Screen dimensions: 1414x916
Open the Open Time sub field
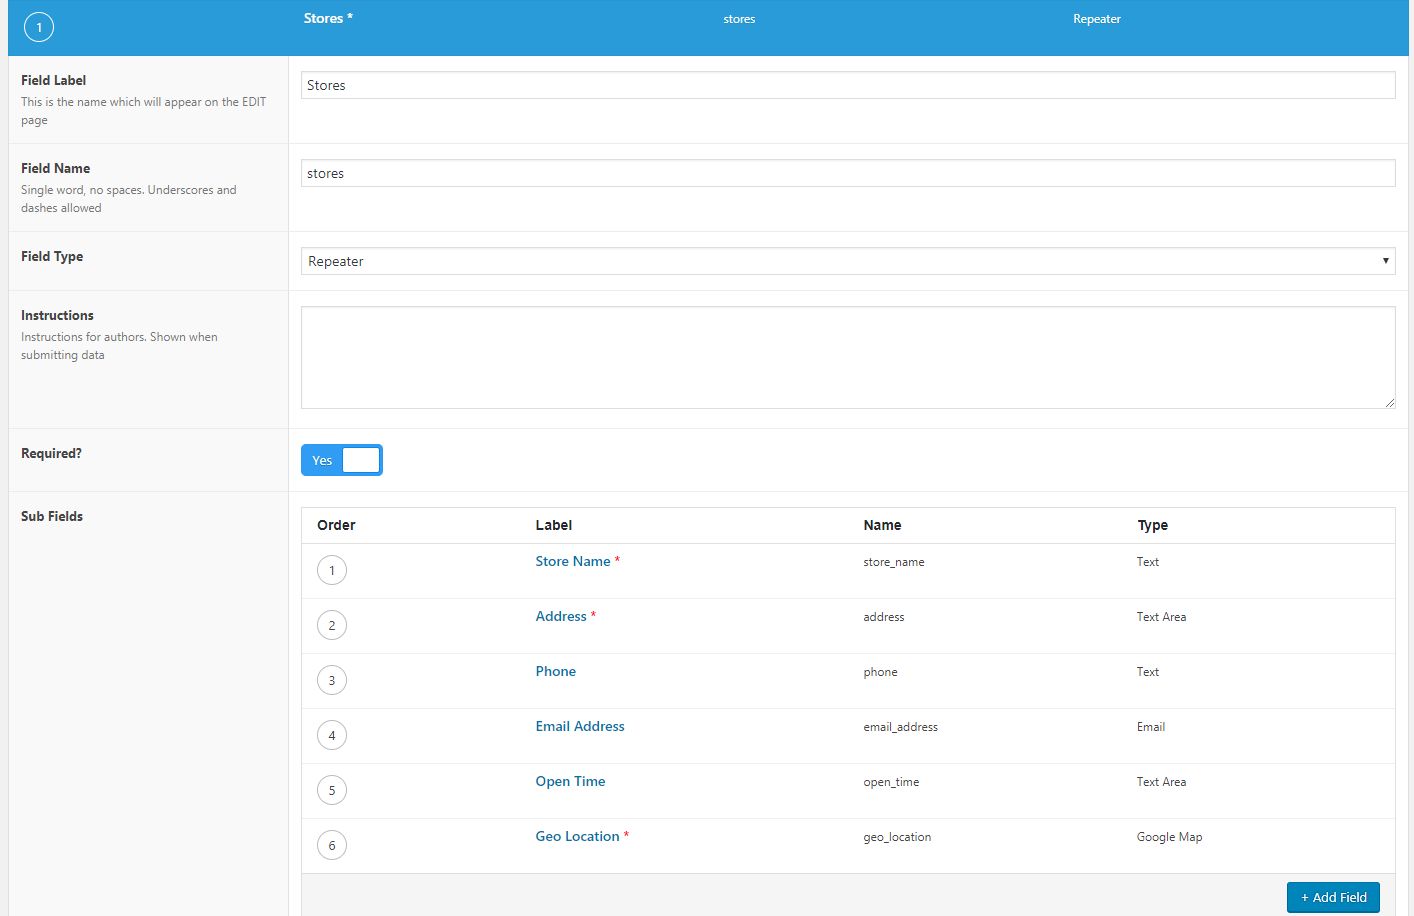(x=570, y=781)
